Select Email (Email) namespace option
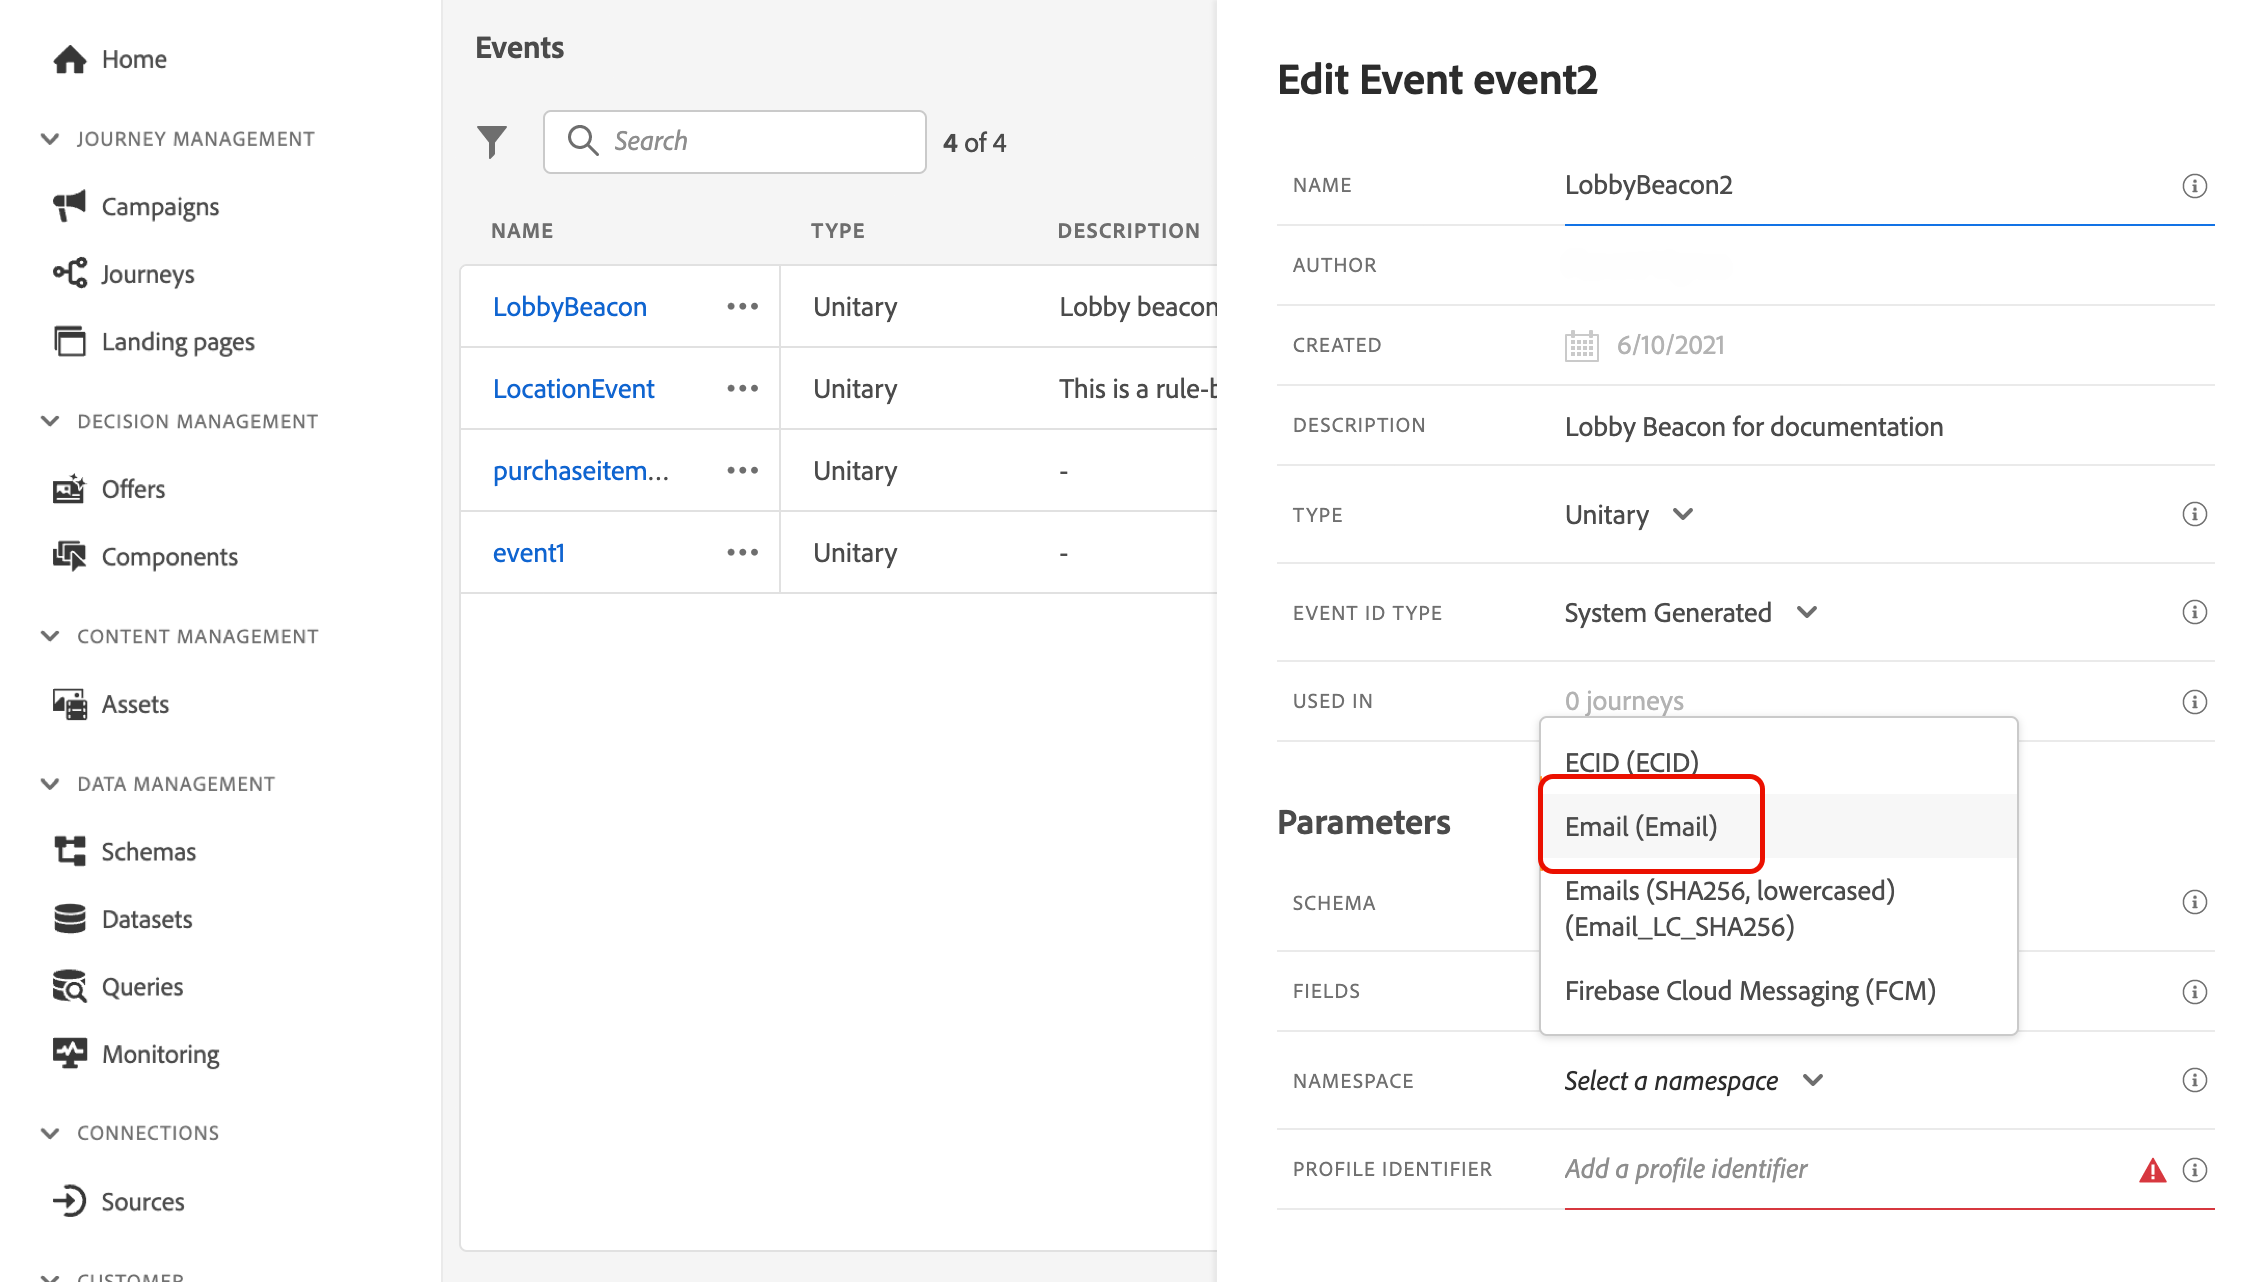This screenshot has height=1282, width=2265. [x=1640, y=827]
